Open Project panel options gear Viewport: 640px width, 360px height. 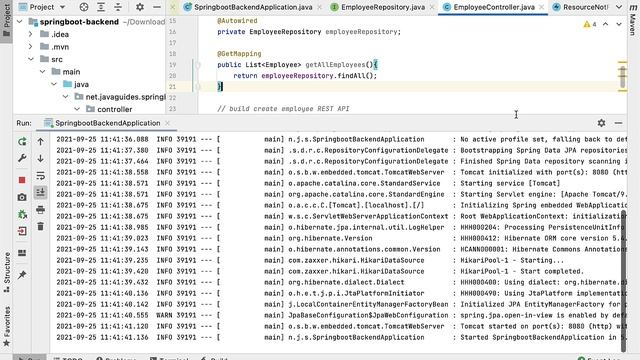(140, 7)
